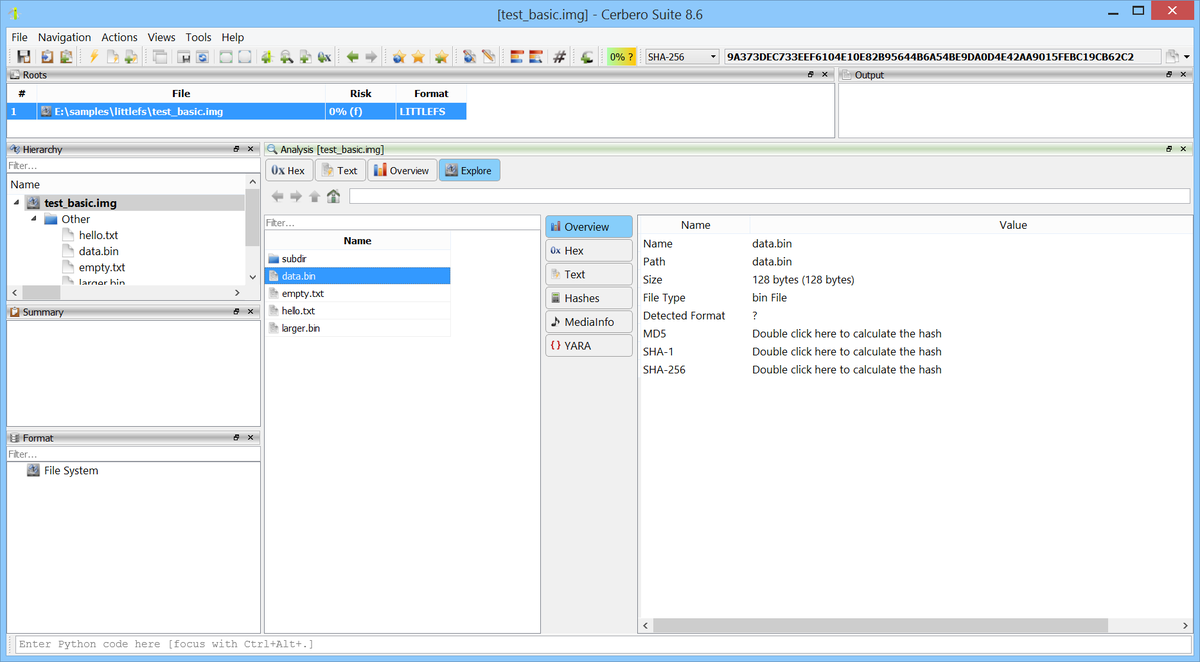The height and width of the screenshot is (662, 1200).
Task: Select hello.txt in the Explore file list
Action: (357, 311)
